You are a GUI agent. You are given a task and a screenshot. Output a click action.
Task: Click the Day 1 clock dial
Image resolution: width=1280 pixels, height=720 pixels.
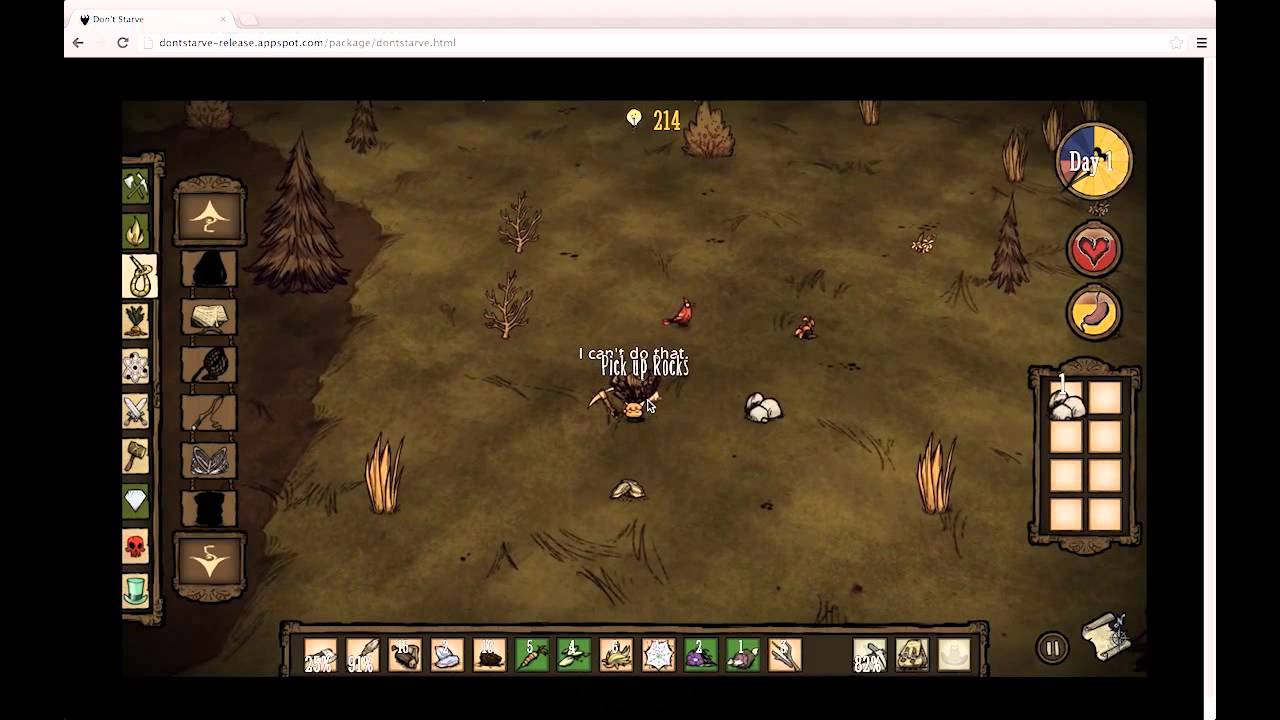[x=1093, y=162]
